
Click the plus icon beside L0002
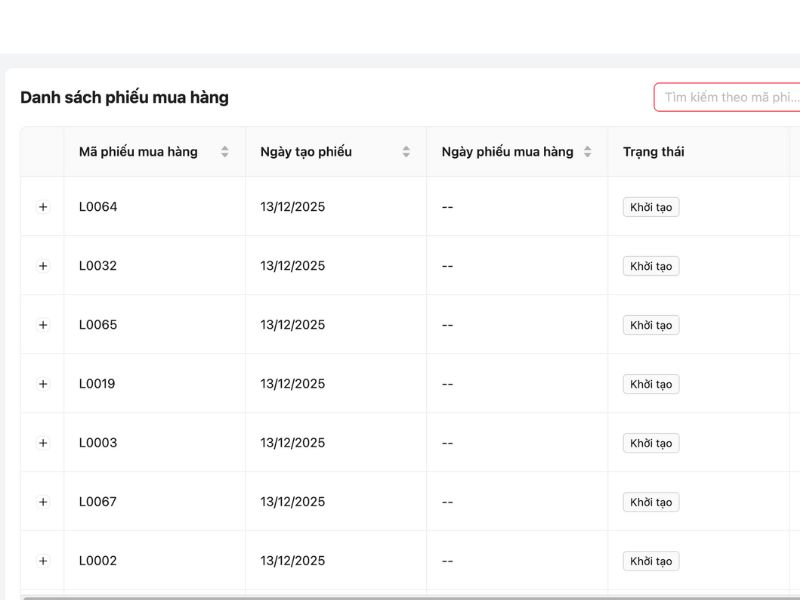[x=43, y=561]
